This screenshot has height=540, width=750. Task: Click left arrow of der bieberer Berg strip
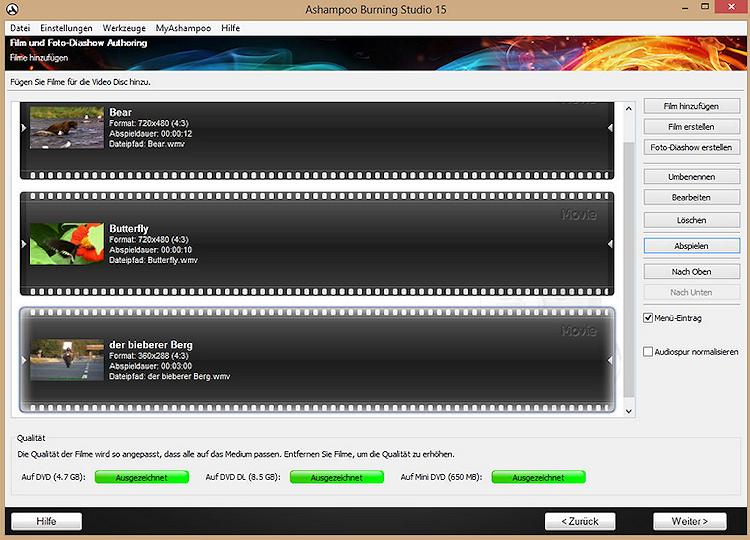tap(24, 360)
